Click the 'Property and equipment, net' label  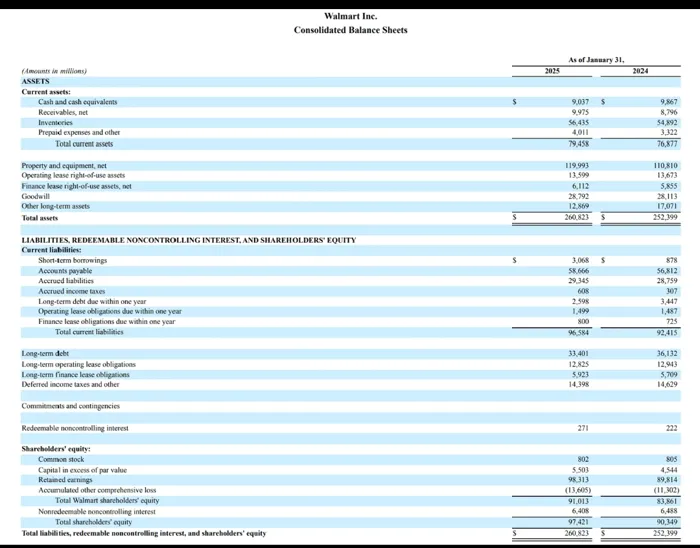pyautogui.click(x=64, y=165)
